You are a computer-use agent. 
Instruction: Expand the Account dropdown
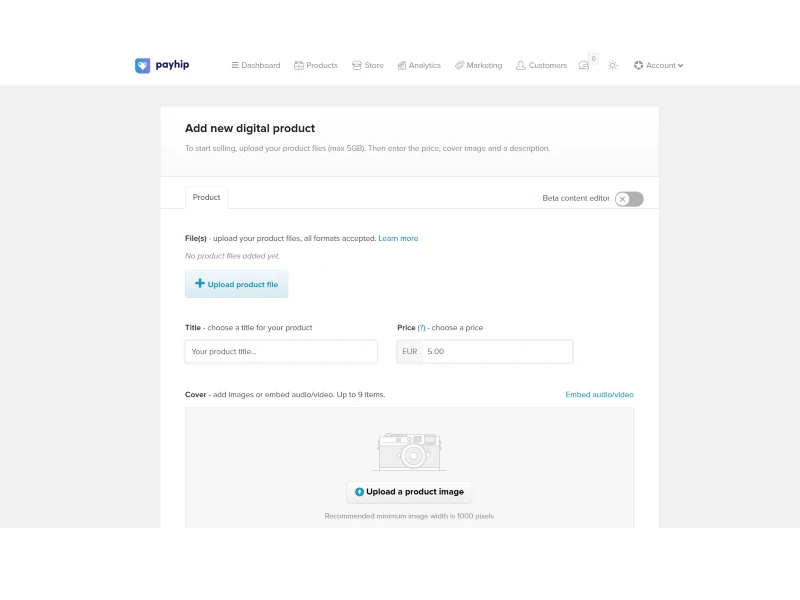click(x=659, y=65)
